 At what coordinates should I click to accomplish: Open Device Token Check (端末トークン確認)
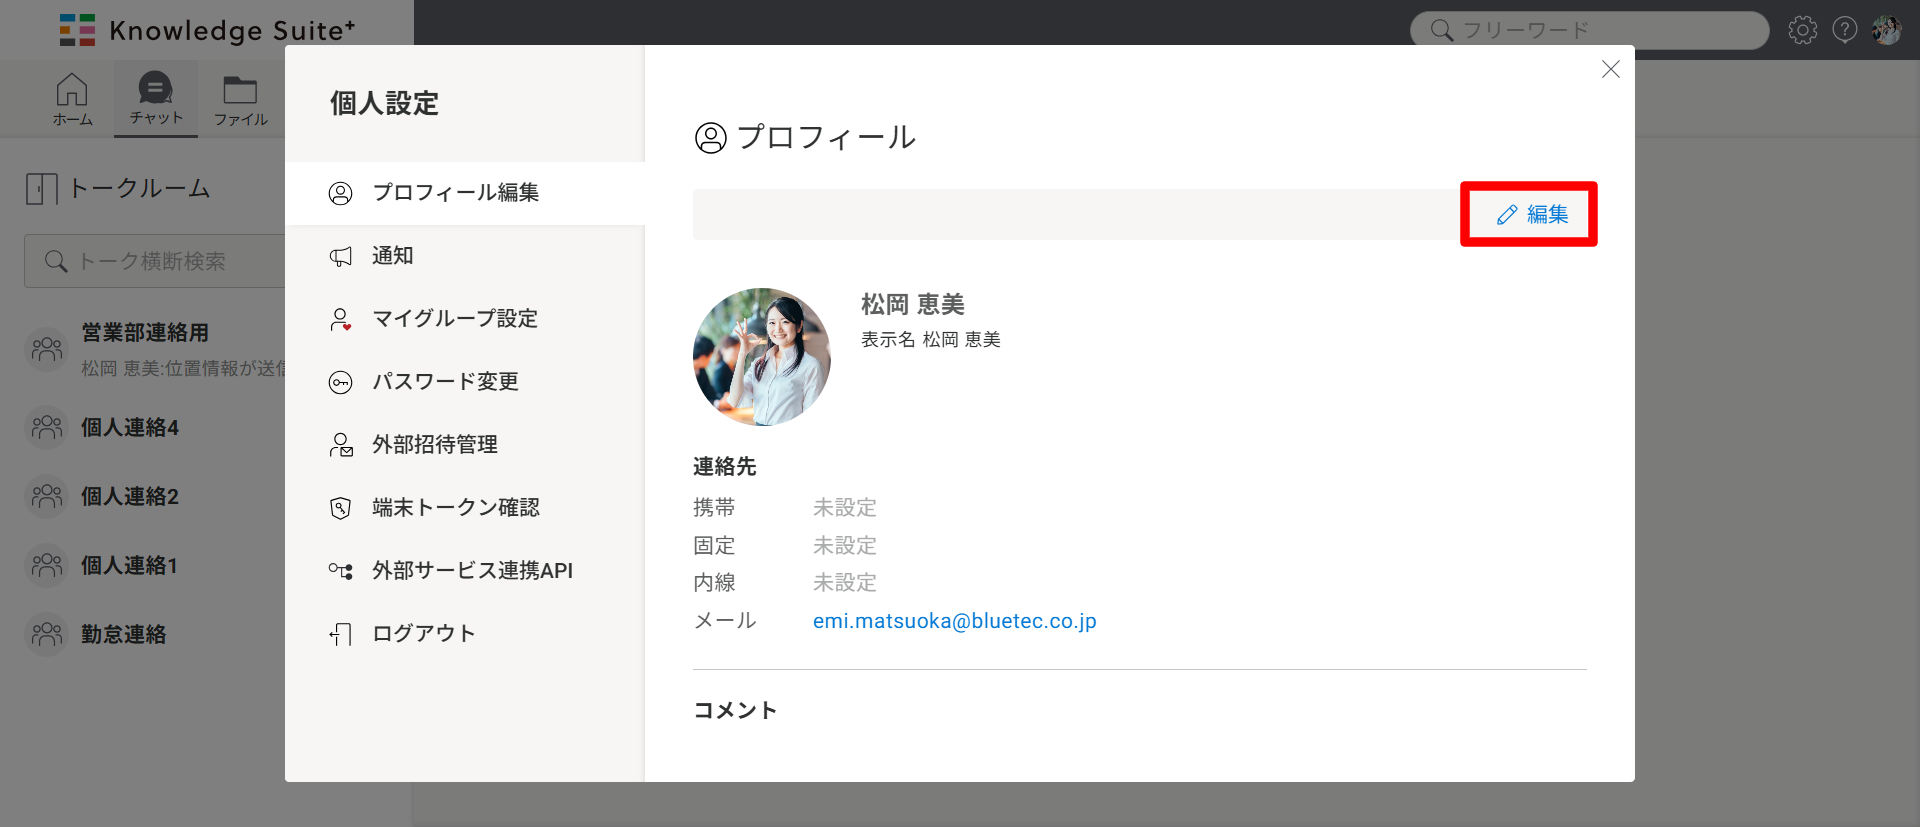click(455, 508)
